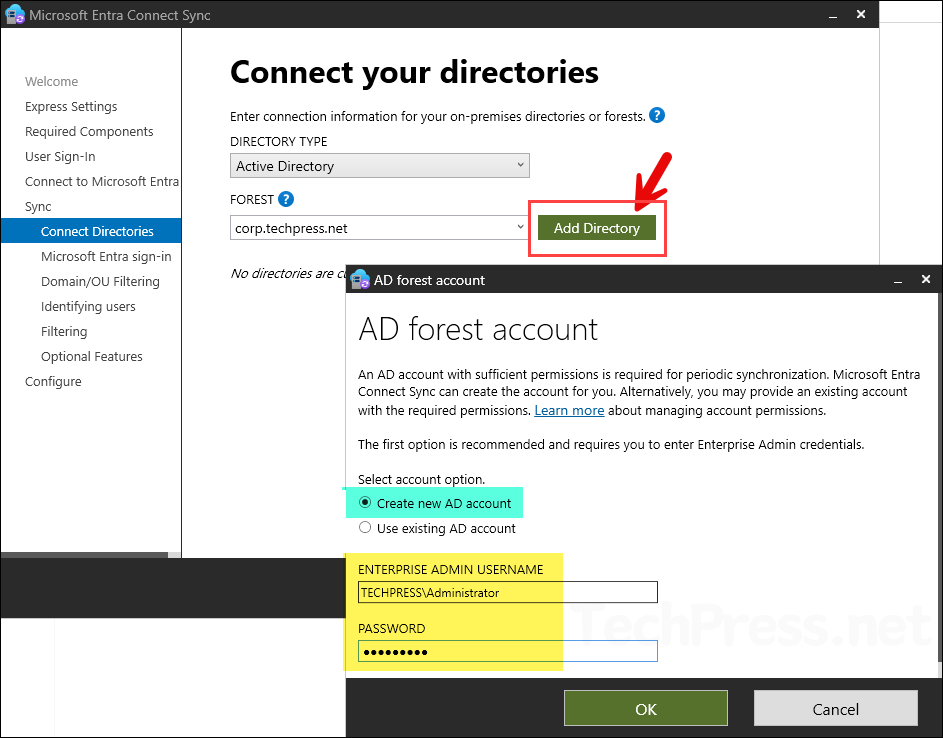943x738 pixels.
Task: Close the AD forest account dialog
Action: (x=926, y=279)
